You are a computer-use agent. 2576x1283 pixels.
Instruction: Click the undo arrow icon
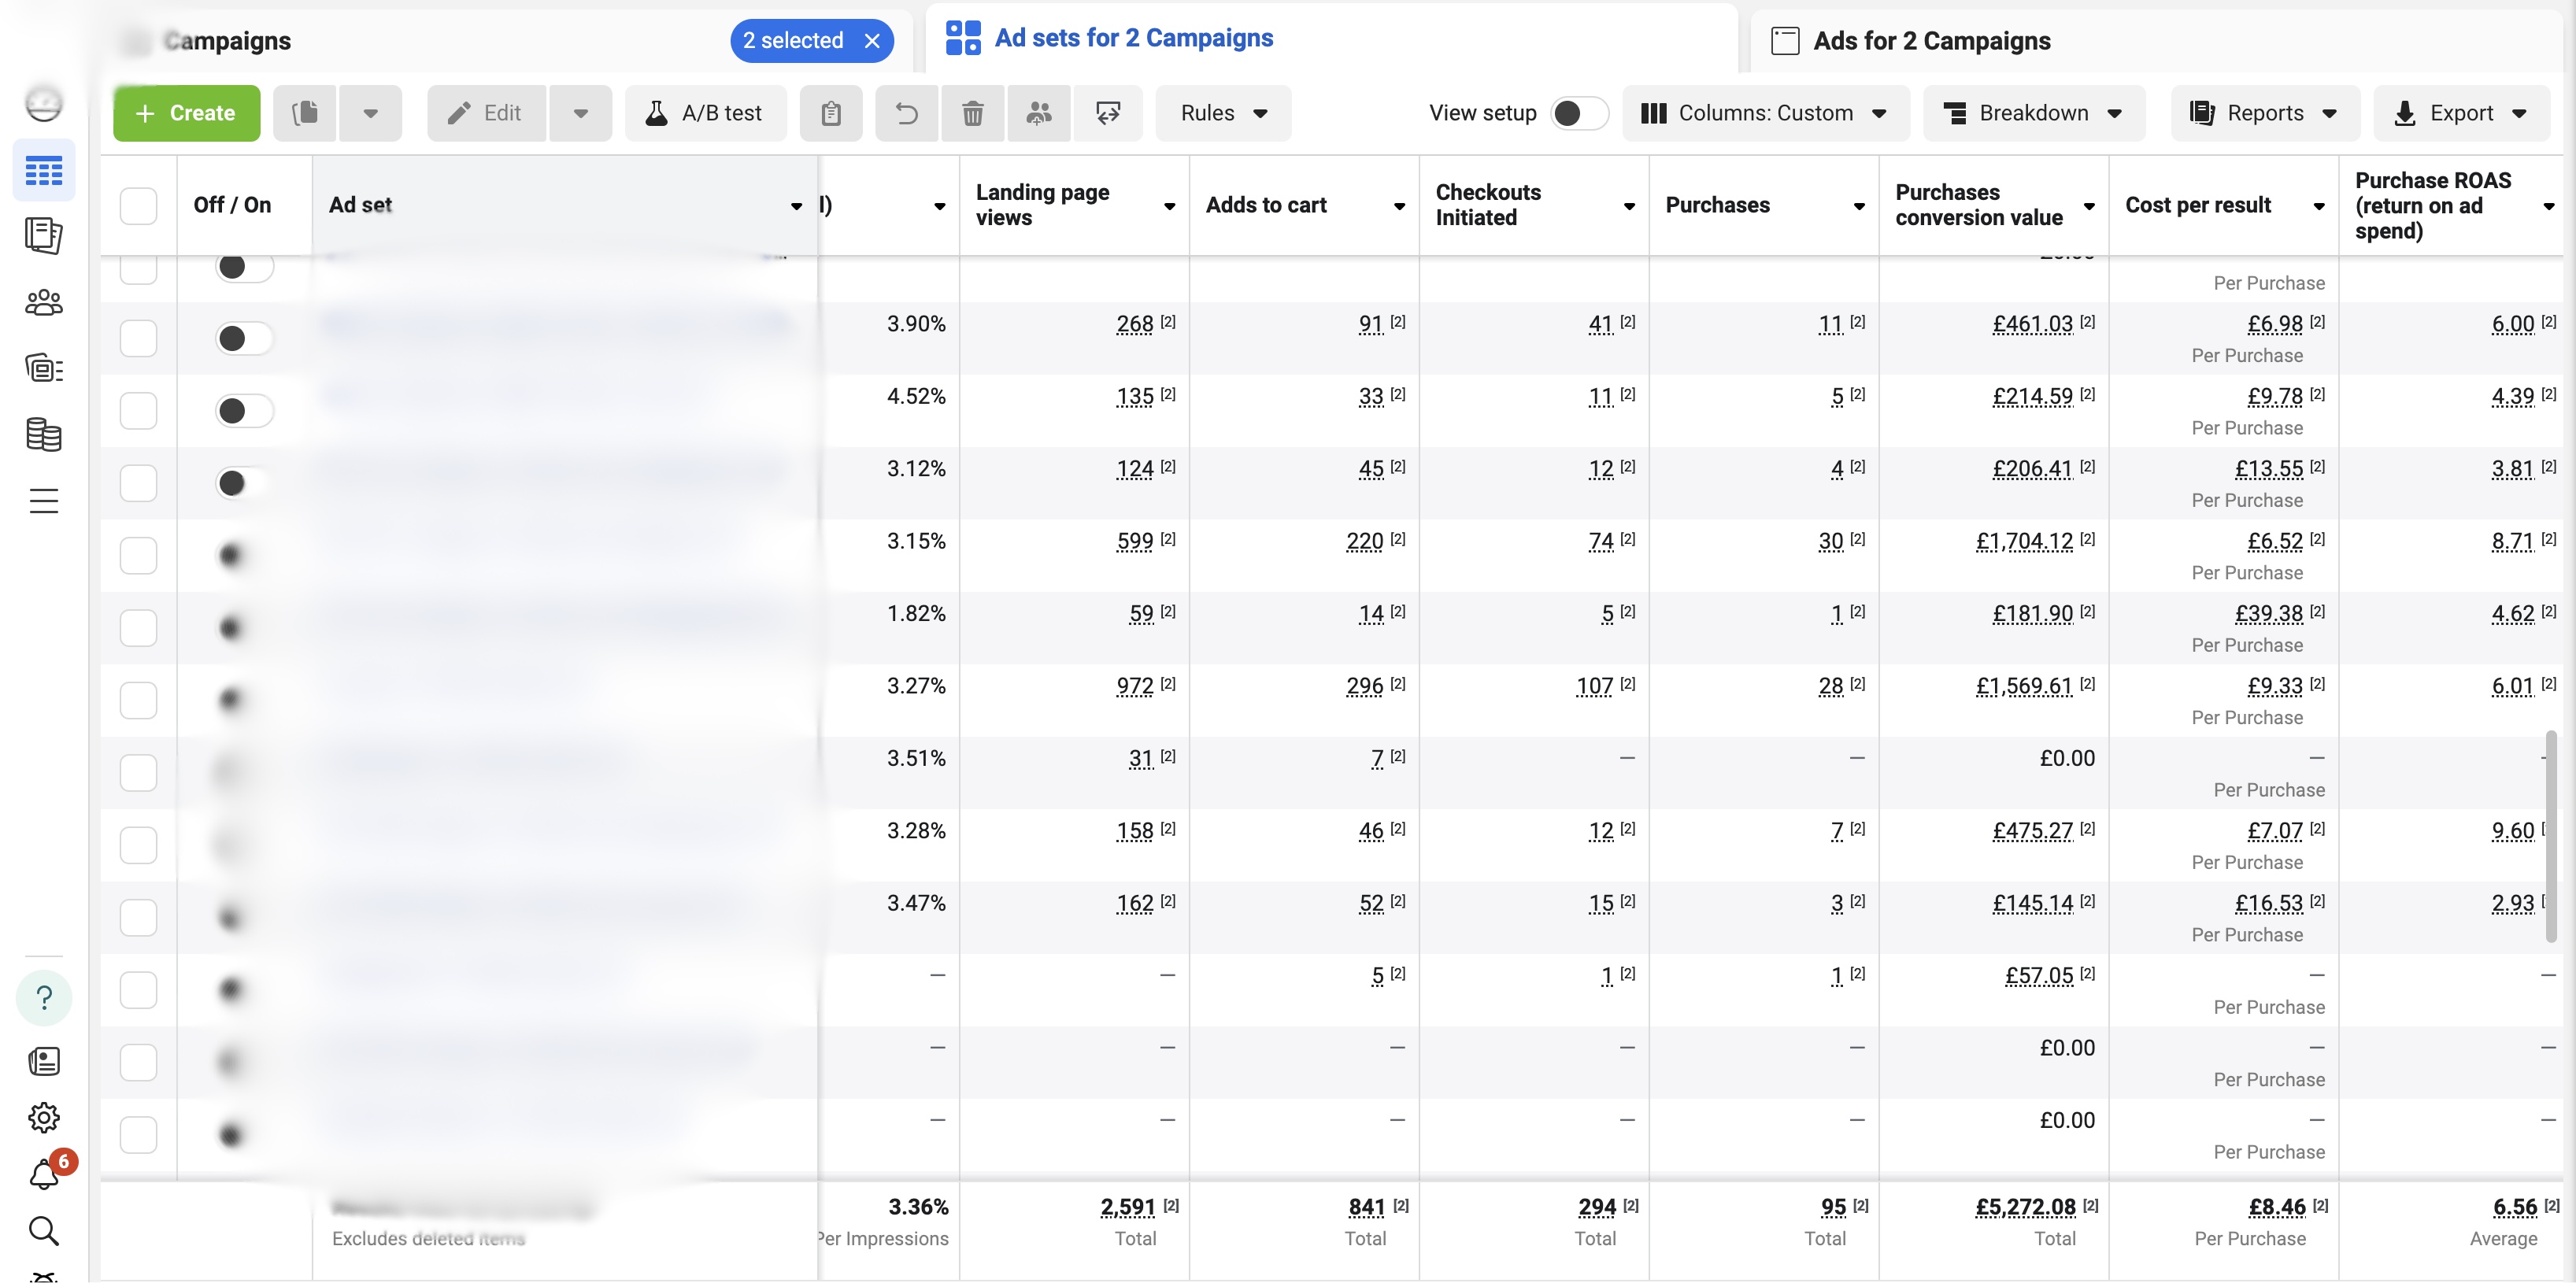(x=906, y=113)
